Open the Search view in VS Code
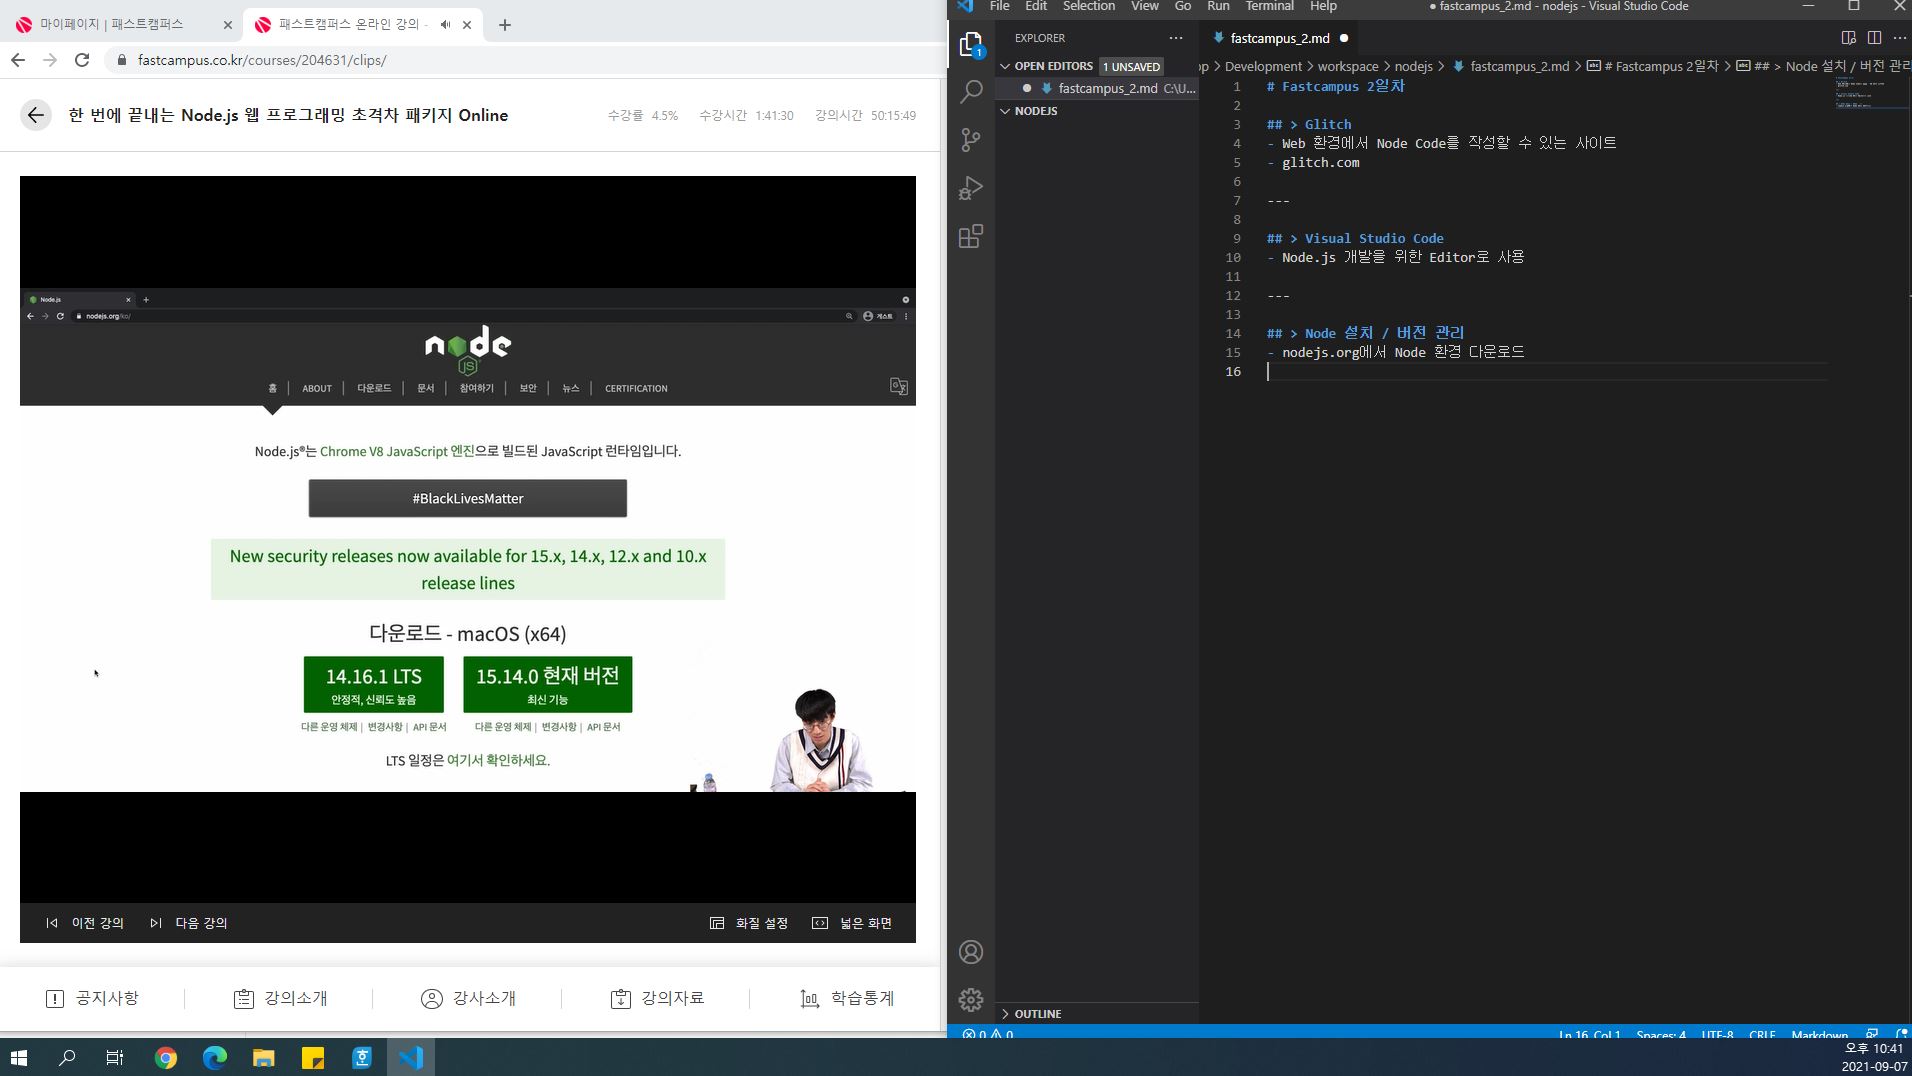The image size is (1912, 1076). pos(971,92)
